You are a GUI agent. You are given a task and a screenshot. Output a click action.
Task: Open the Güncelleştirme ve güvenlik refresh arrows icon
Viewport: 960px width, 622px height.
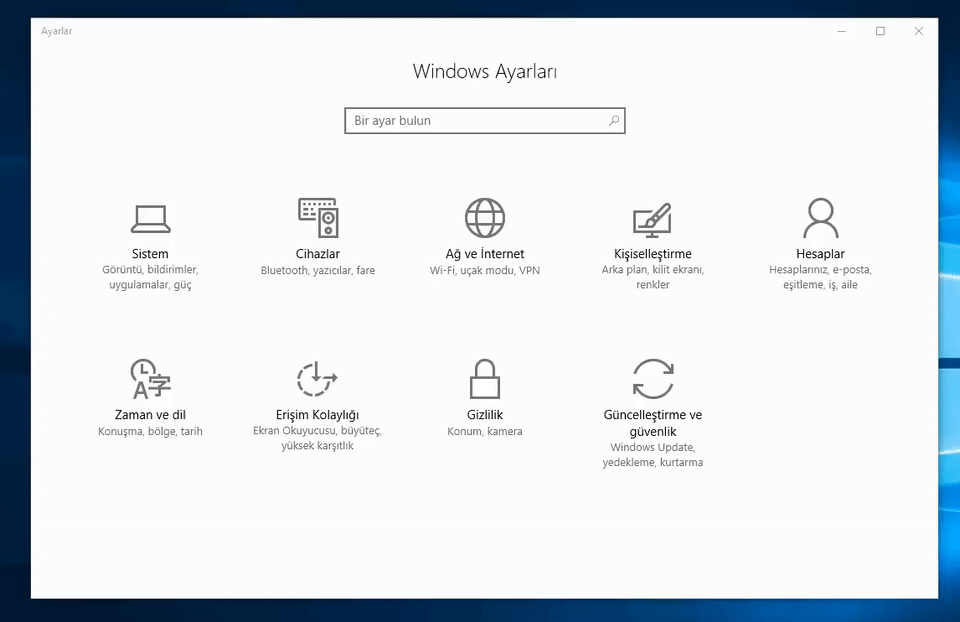(652, 379)
